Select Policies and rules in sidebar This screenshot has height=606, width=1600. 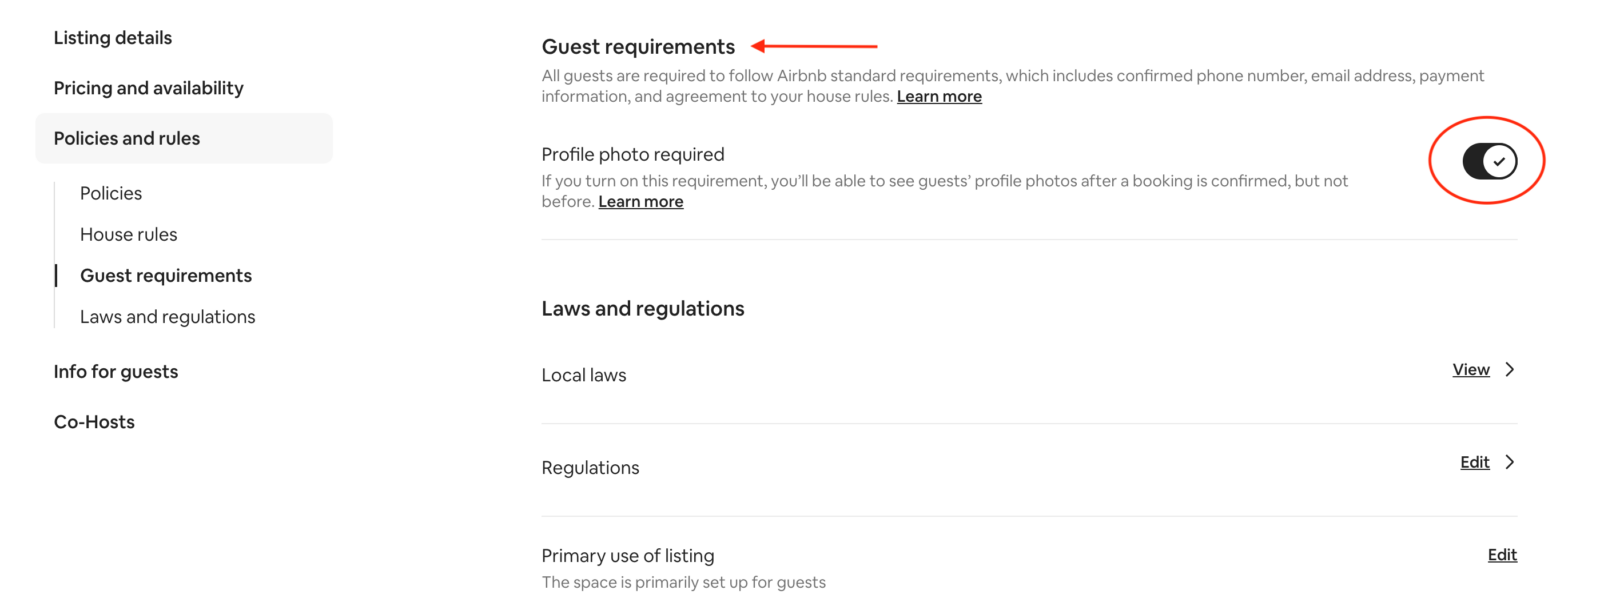tap(126, 138)
